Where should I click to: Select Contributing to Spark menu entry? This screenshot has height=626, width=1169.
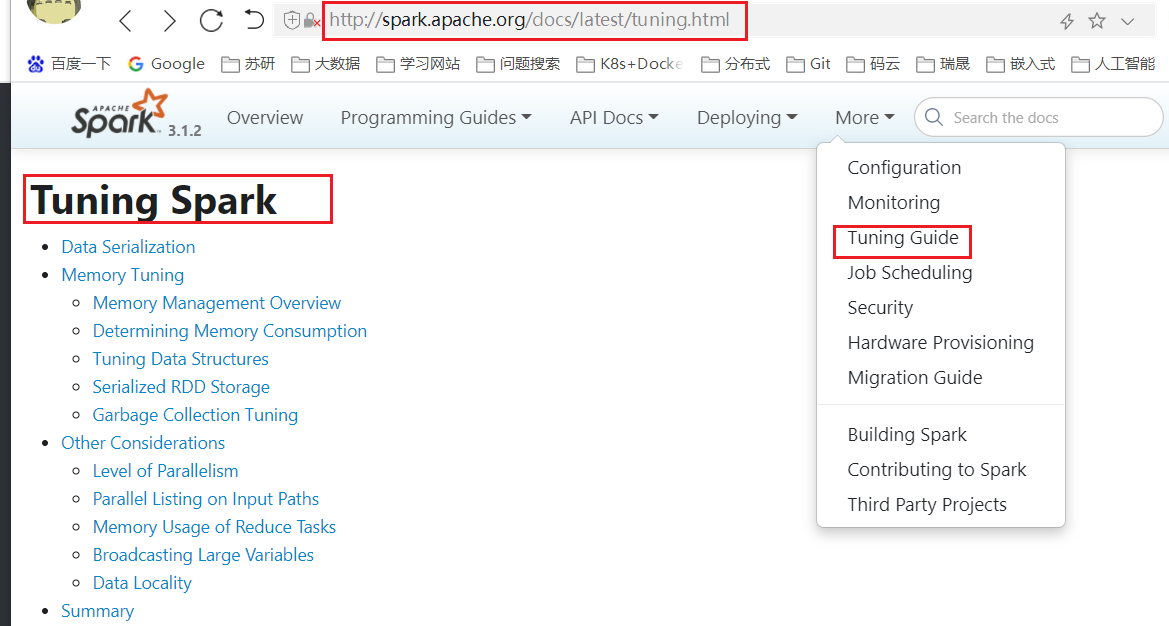(936, 470)
